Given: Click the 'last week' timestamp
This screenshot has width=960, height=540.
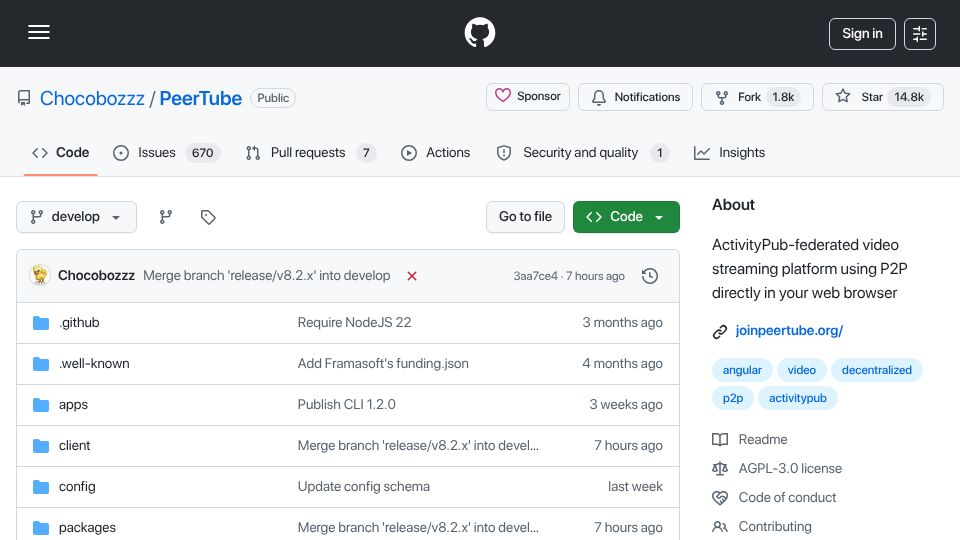Looking at the screenshot, I should tap(635, 487).
